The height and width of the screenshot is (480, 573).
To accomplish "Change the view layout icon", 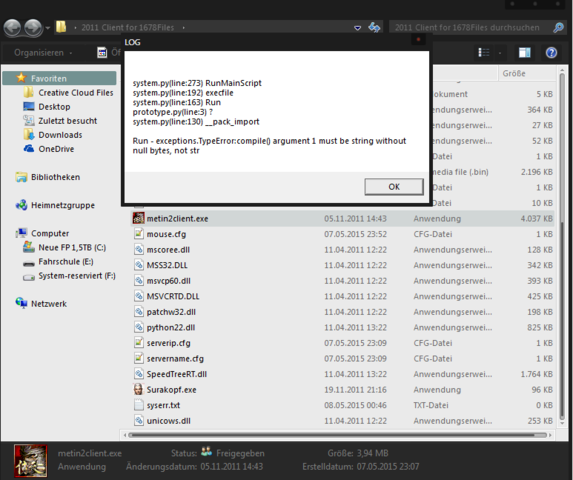I will coord(484,53).
